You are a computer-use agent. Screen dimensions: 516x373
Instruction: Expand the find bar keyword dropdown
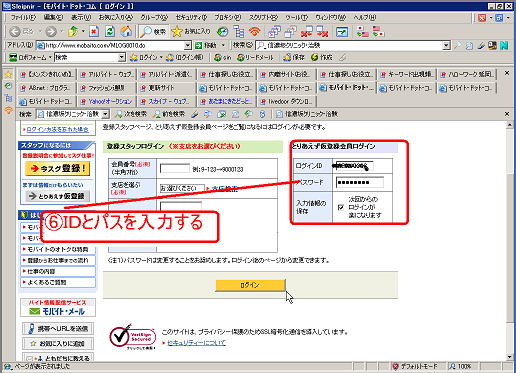pos(105,114)
